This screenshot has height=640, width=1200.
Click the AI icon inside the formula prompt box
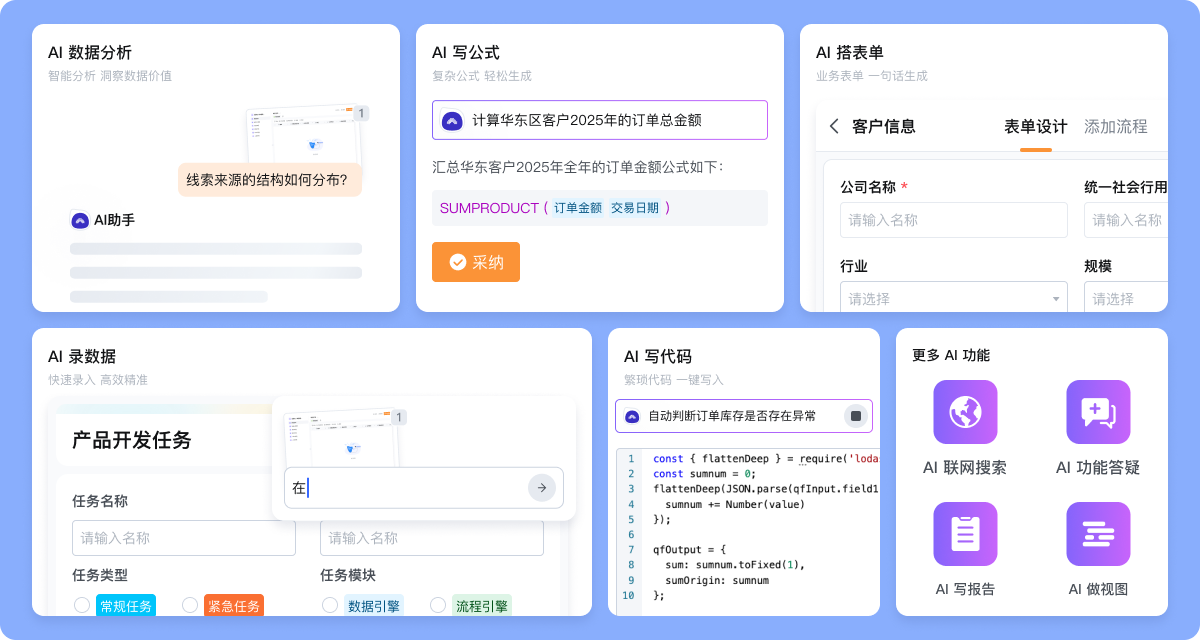point(452,120)
